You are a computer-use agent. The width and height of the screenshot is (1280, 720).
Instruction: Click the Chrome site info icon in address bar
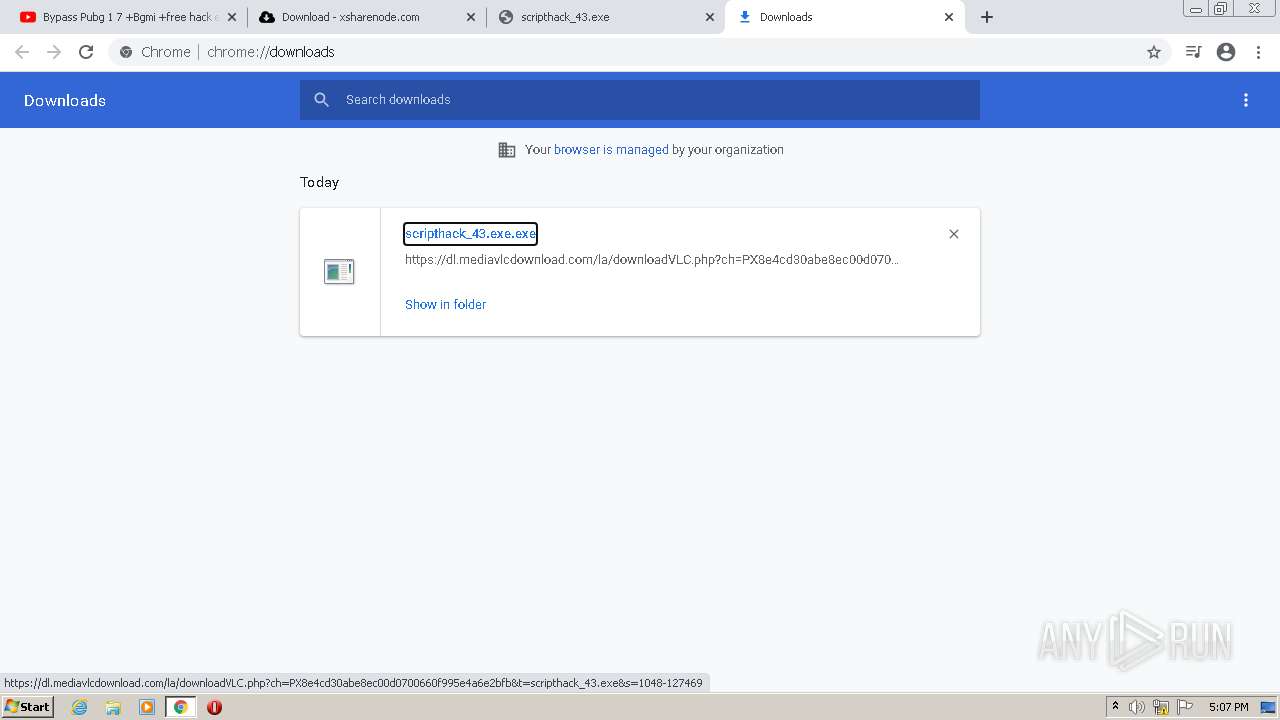click(x=126, y=52)
